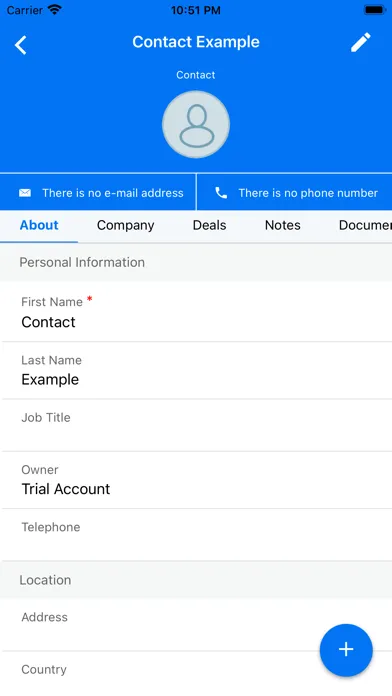The height and width of the screenshot is (696, 392).
Task: Select the empty Job Title field
Action: click(196, 425)
